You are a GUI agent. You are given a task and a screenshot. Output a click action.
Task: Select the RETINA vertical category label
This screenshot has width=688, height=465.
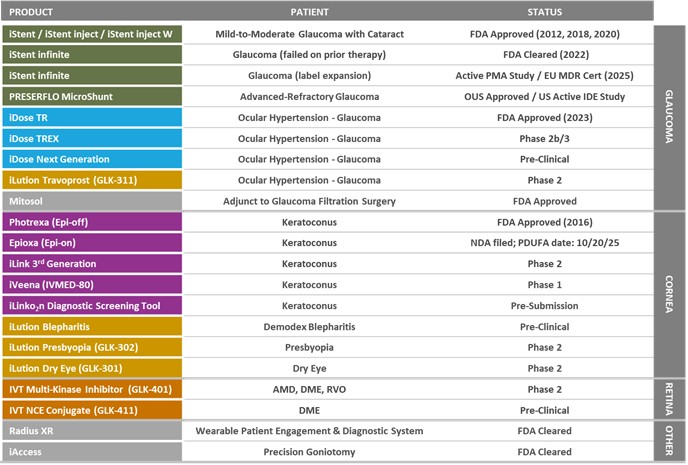pyautogui.click(x=669, y=399)
